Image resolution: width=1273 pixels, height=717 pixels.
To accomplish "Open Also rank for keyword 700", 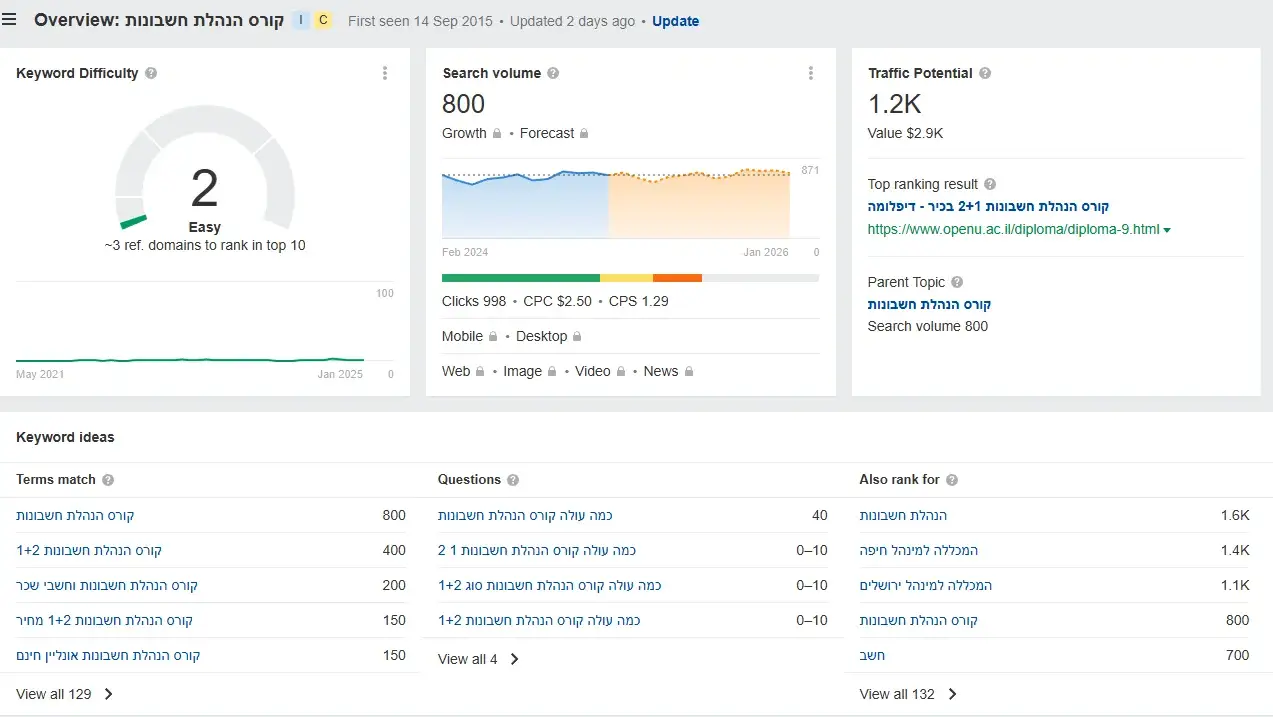I will pos(872,655).
